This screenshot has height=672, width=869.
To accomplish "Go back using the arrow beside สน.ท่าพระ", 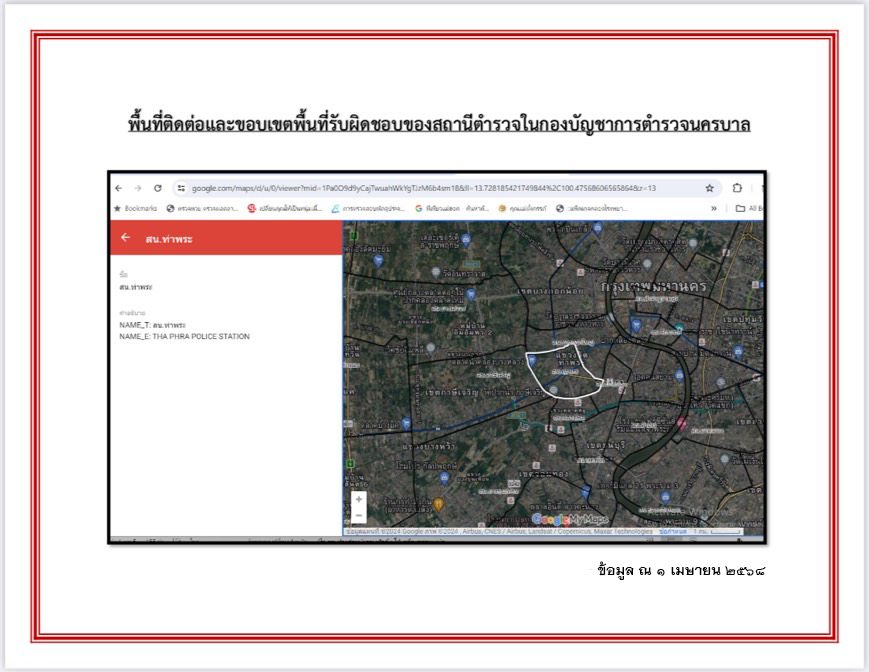I will pyautogui.click(x=125, y=238).
